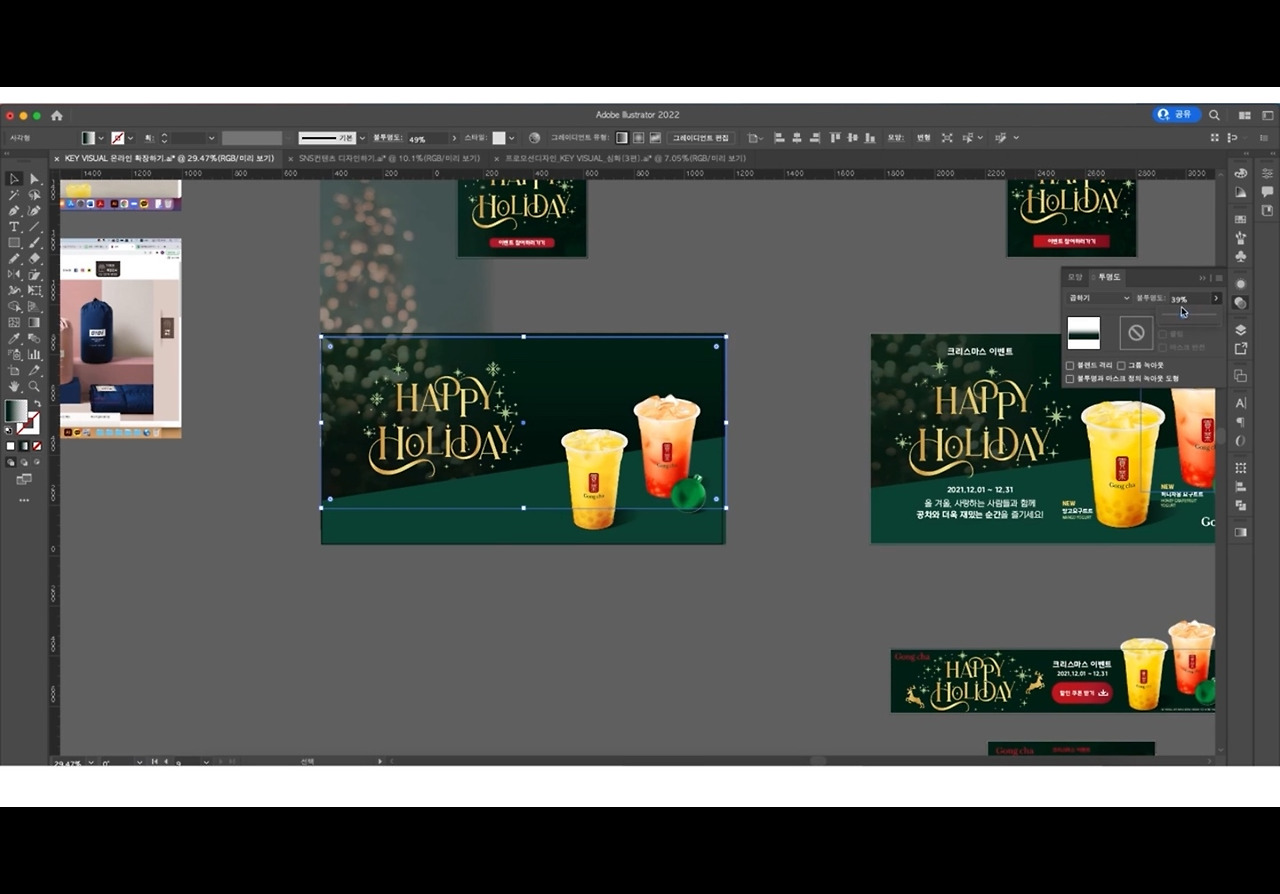Enable the 그룹 녹아웃 checkbox

tap(1121, 365)
